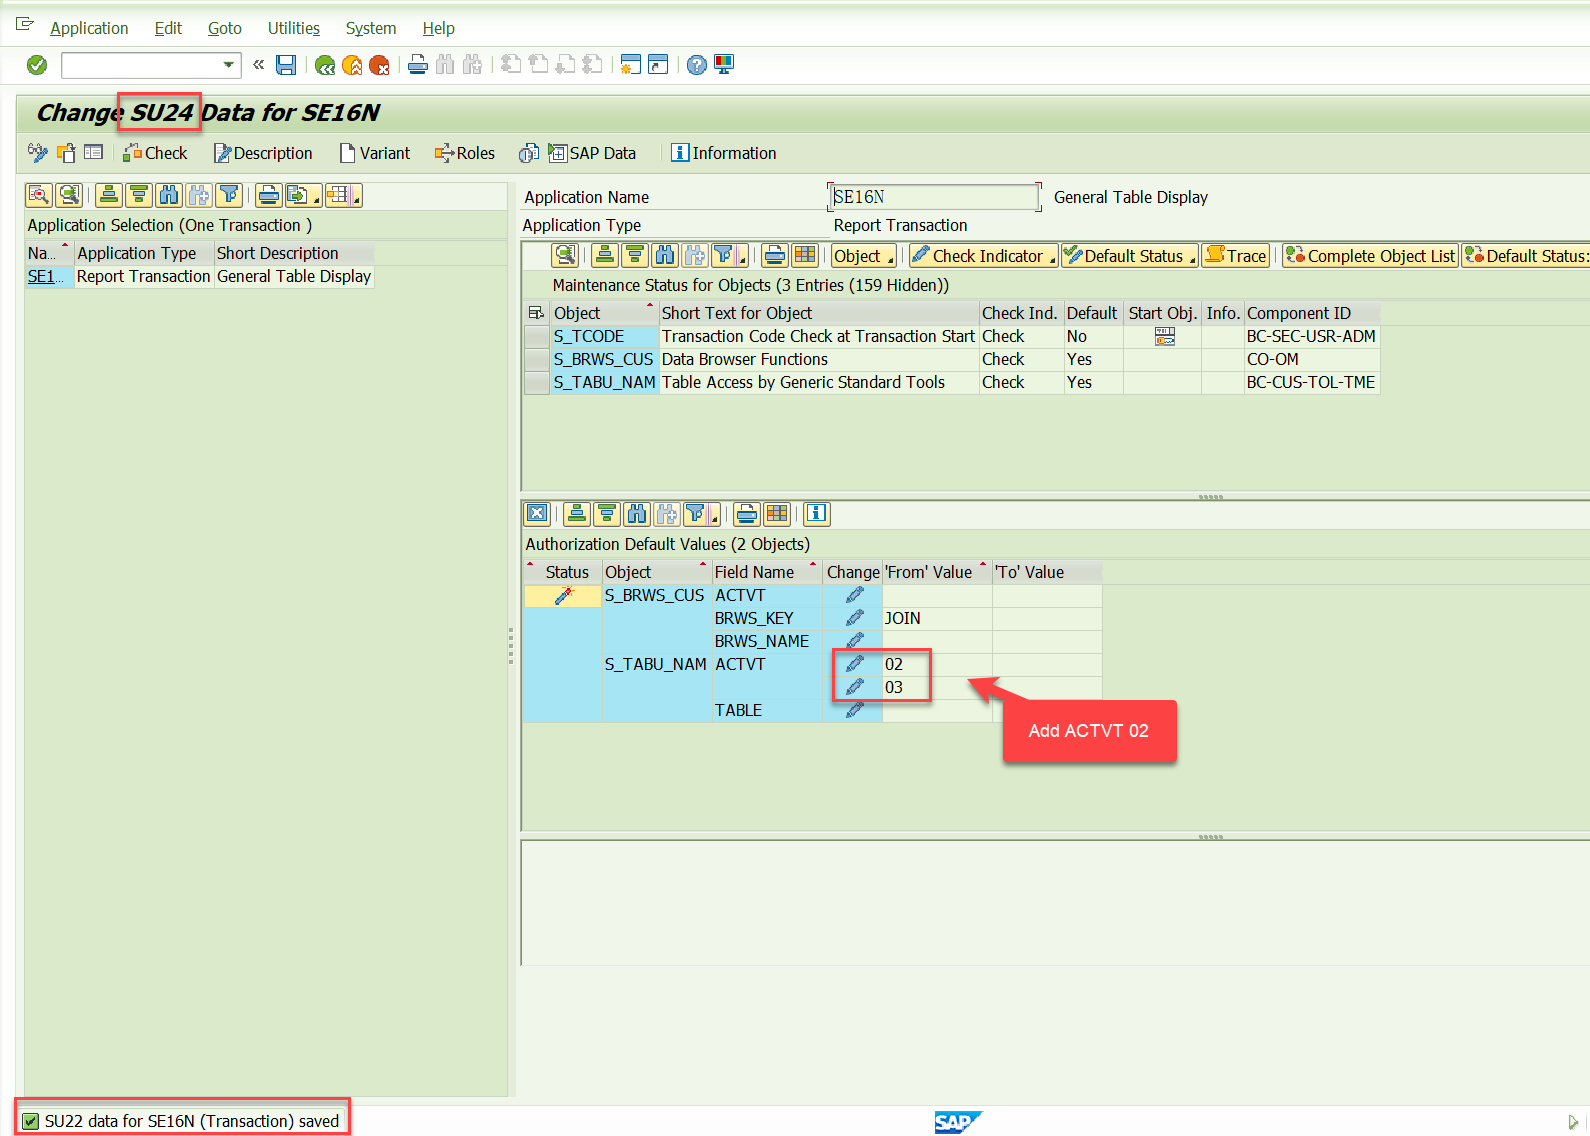Click layout grid icon in Authorization Default Values toolbar
Screen dimensions: 1590x1136
(777, 514)
